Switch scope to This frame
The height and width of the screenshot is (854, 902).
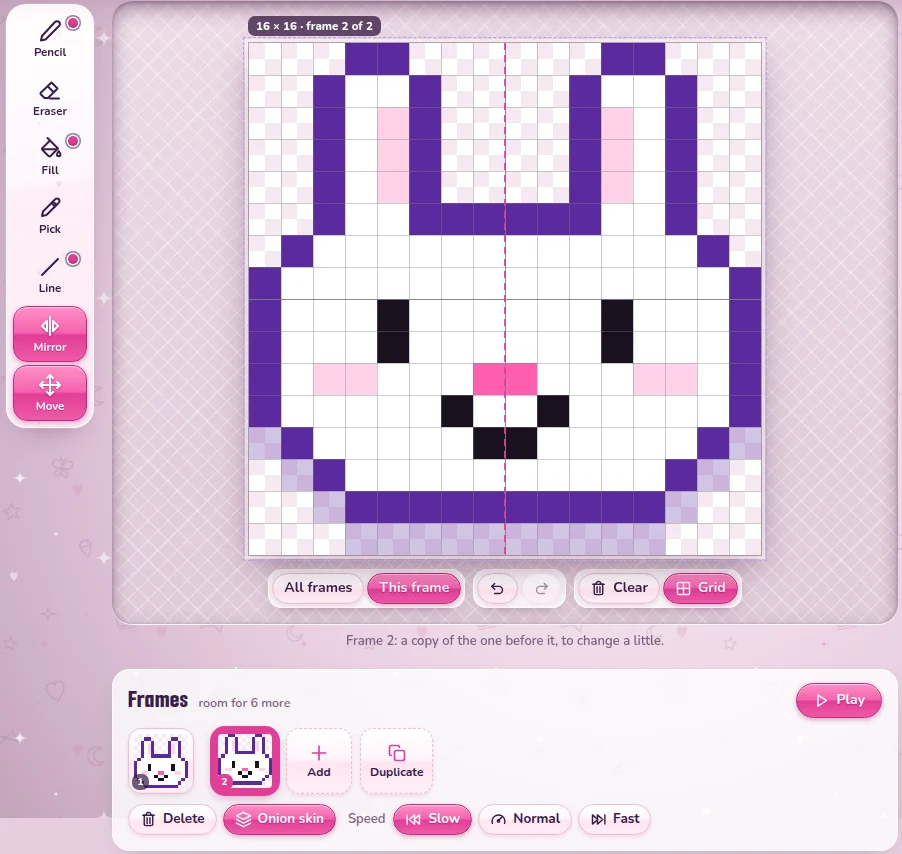tap(414, 588)
